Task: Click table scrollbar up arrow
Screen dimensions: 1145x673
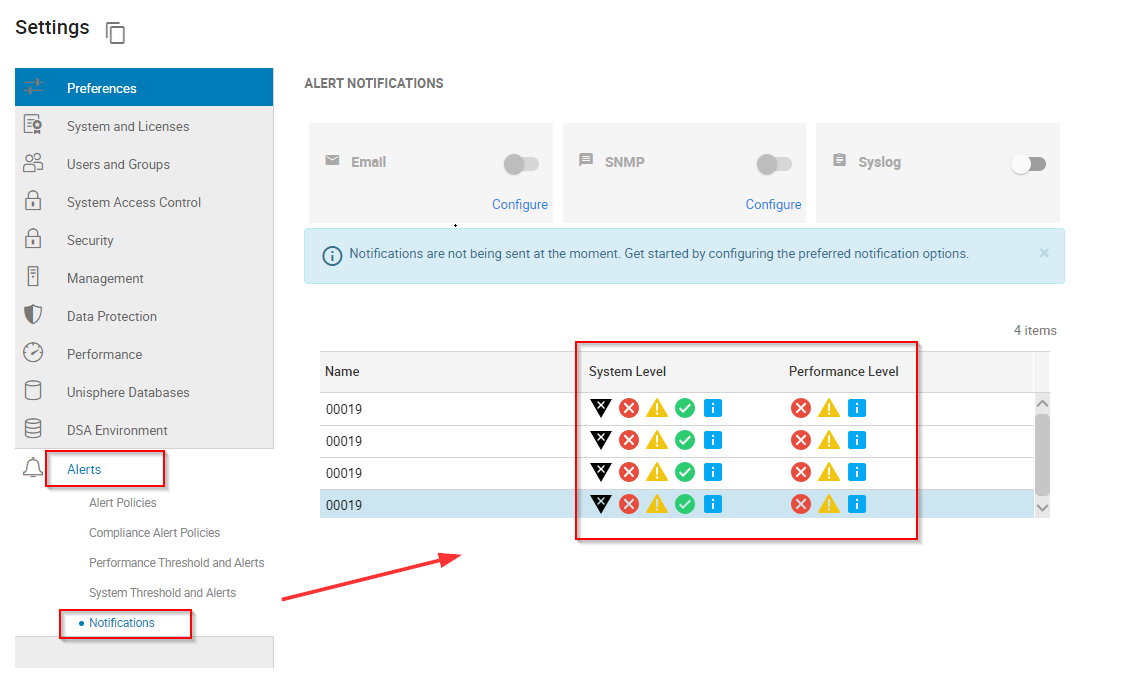Action: pos(1042,404)
